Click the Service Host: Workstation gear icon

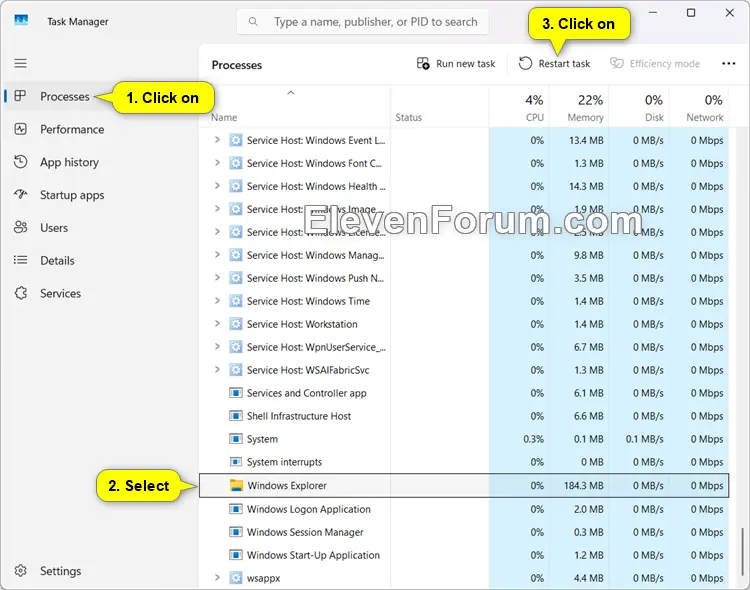[235, 324]
